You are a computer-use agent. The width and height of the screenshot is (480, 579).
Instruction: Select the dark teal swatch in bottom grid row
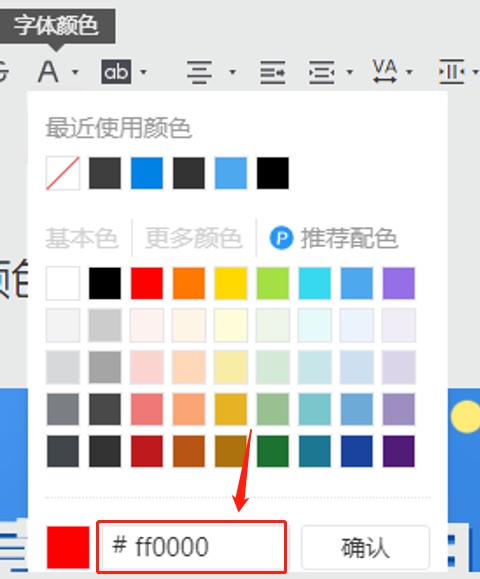click(x=315, y=451)
